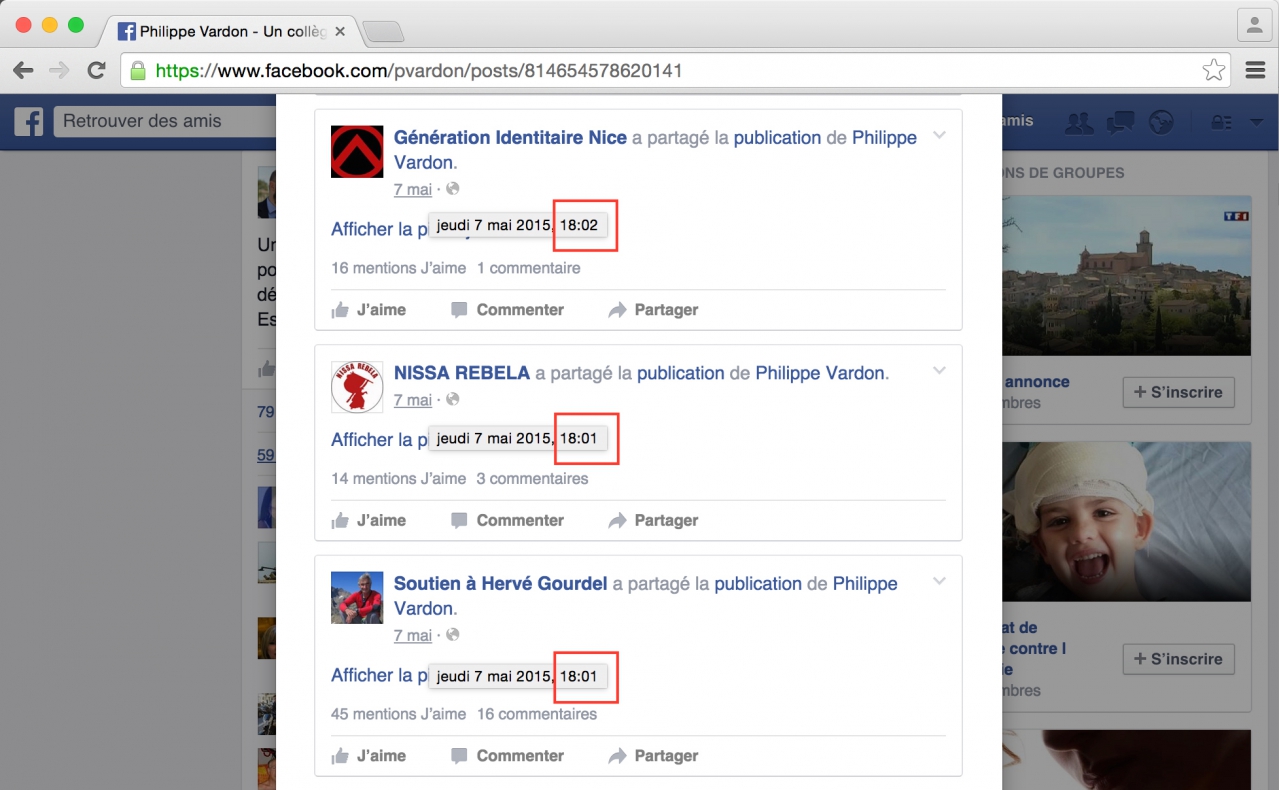Click 'publication' link in NISSA REBELA post
This screenshot has height=790, width=1279.
[680, 373]
